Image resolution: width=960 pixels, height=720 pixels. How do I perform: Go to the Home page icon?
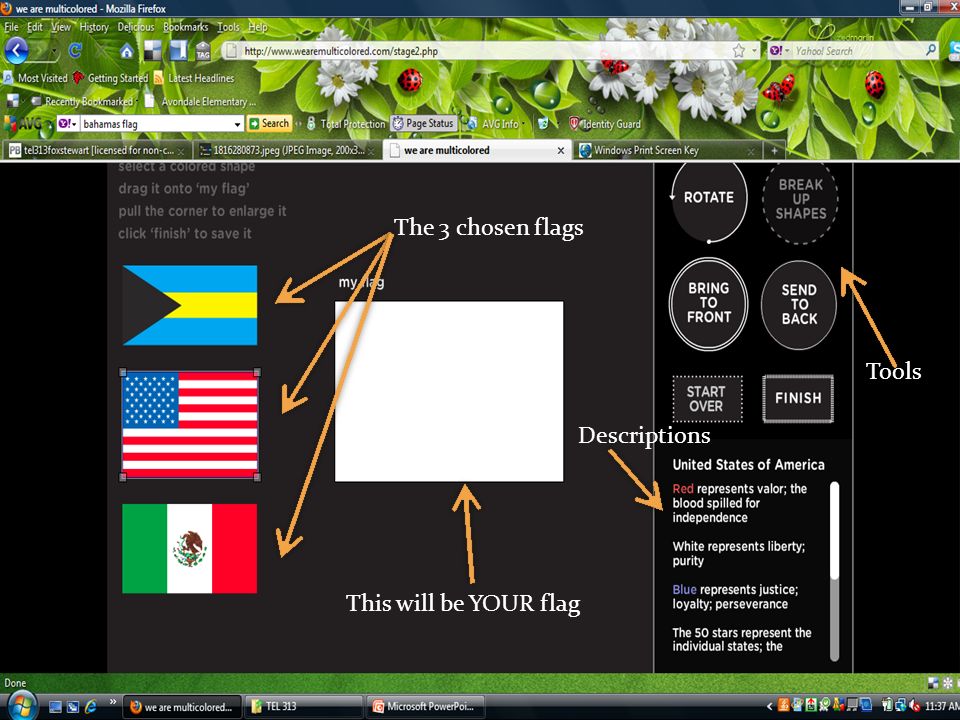click(127, 51)
